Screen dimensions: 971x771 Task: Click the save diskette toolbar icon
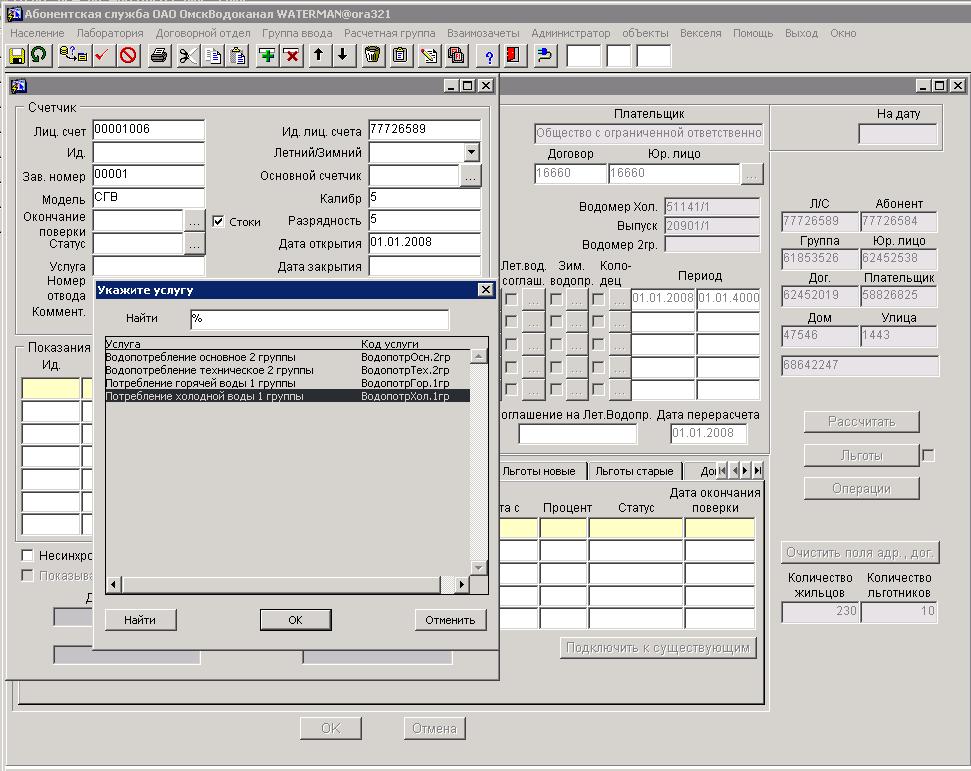(17, 56)
